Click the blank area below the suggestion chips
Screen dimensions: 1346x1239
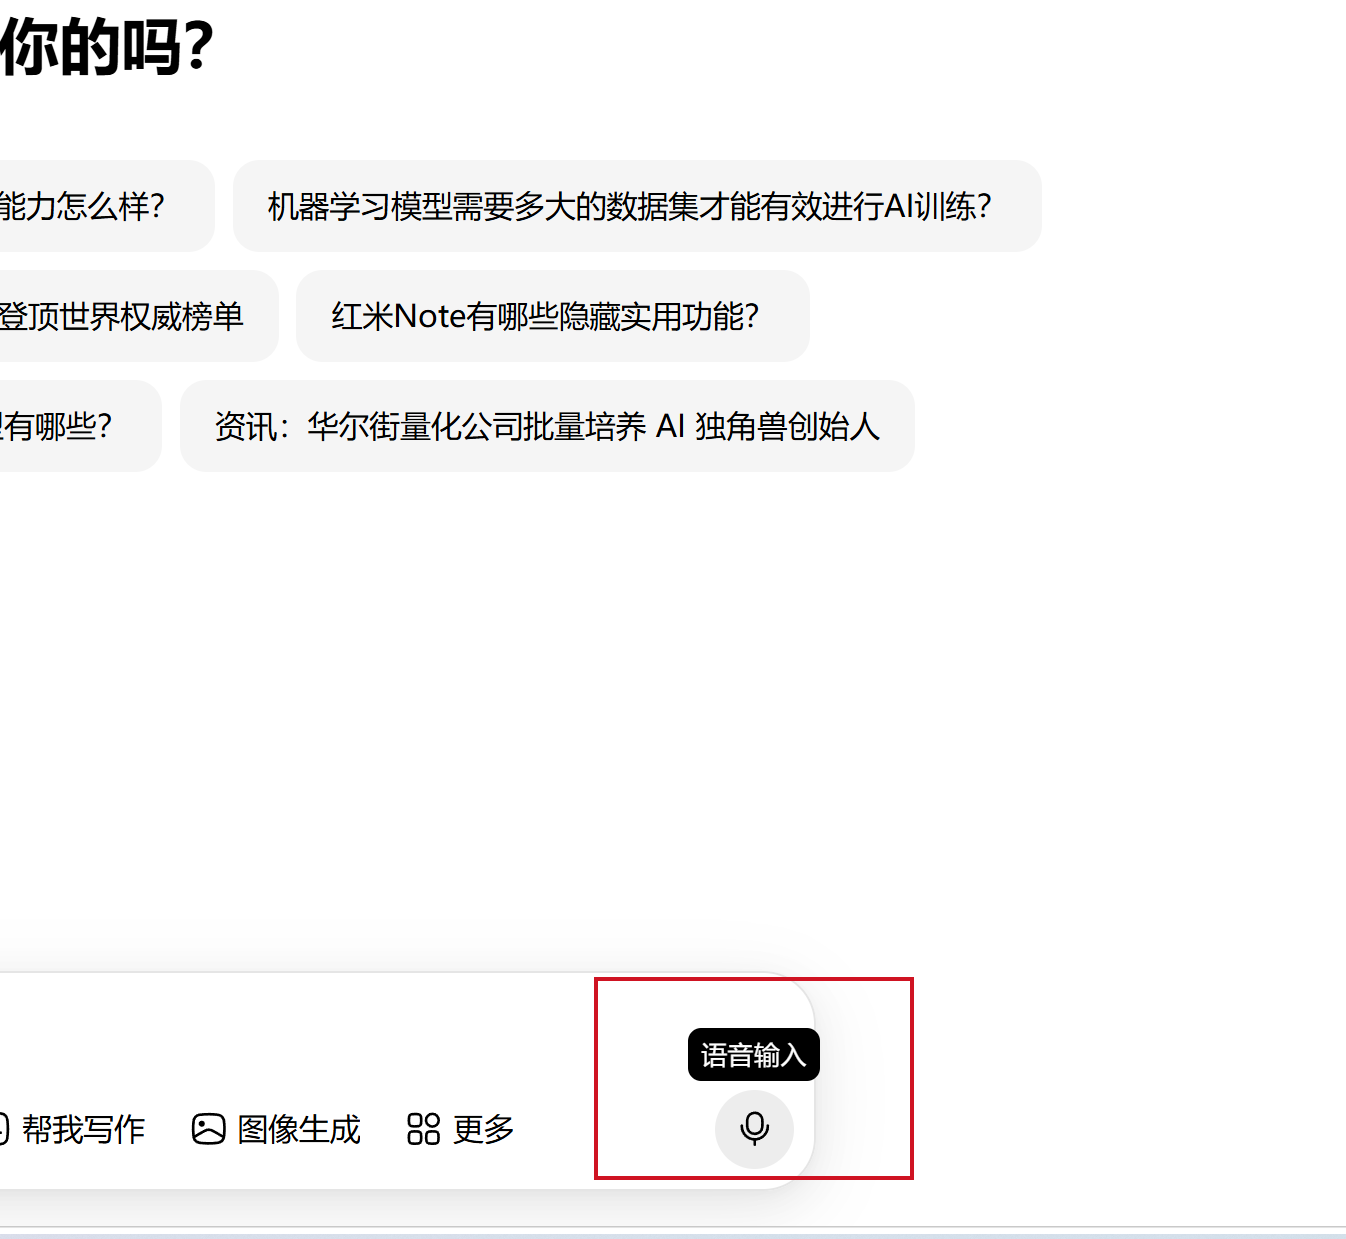click(x=600, y=700)
